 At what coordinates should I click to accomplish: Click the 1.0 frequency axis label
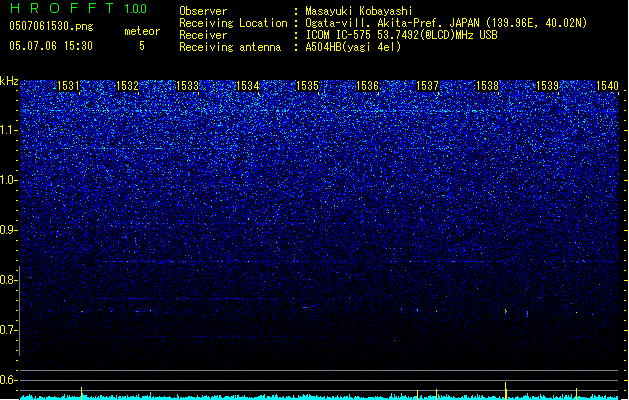click(x=8, y=180)
